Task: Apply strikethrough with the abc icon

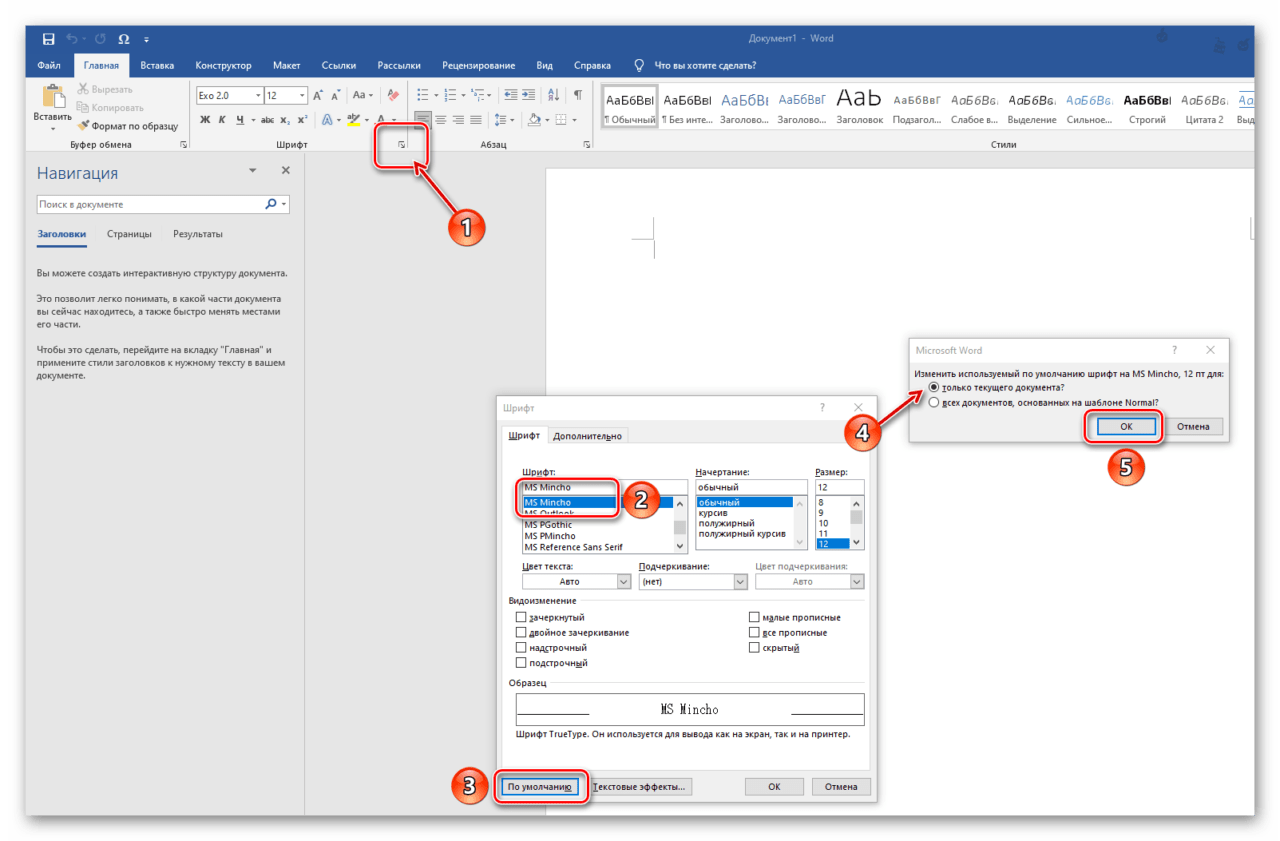Action: tap(267, 120)
